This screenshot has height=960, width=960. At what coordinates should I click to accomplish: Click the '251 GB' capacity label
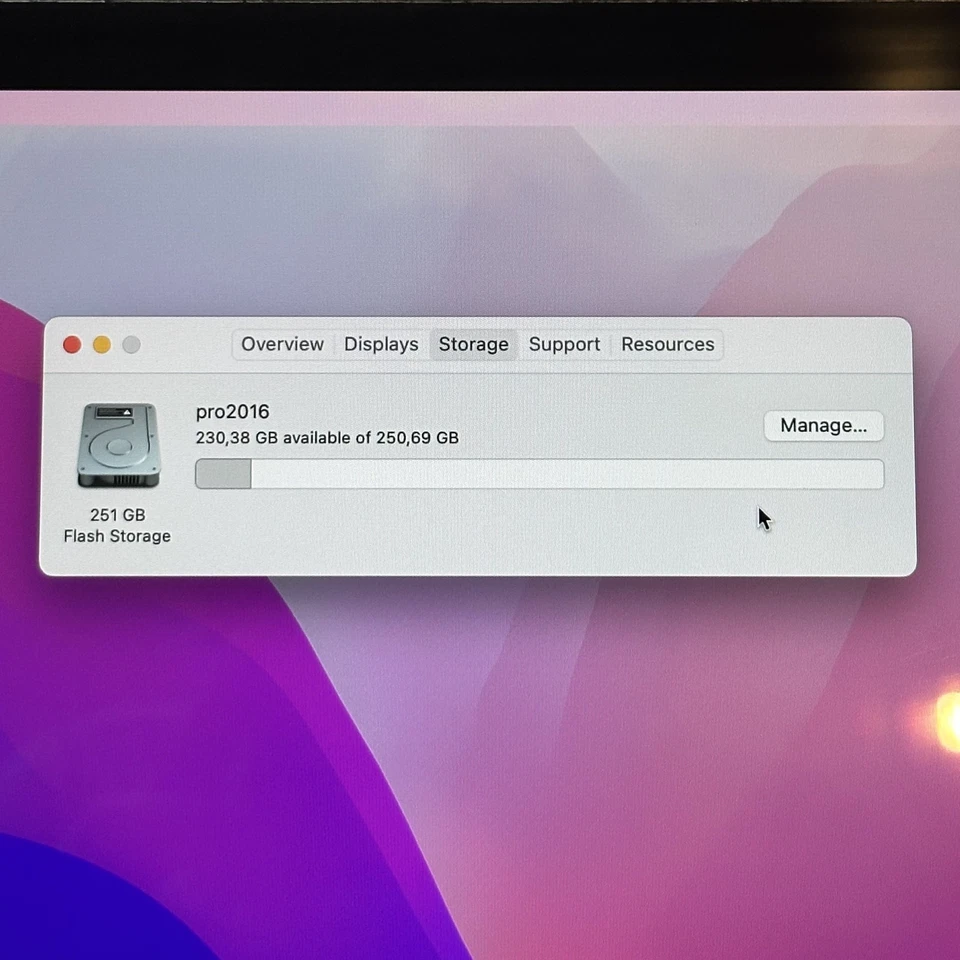118,515
